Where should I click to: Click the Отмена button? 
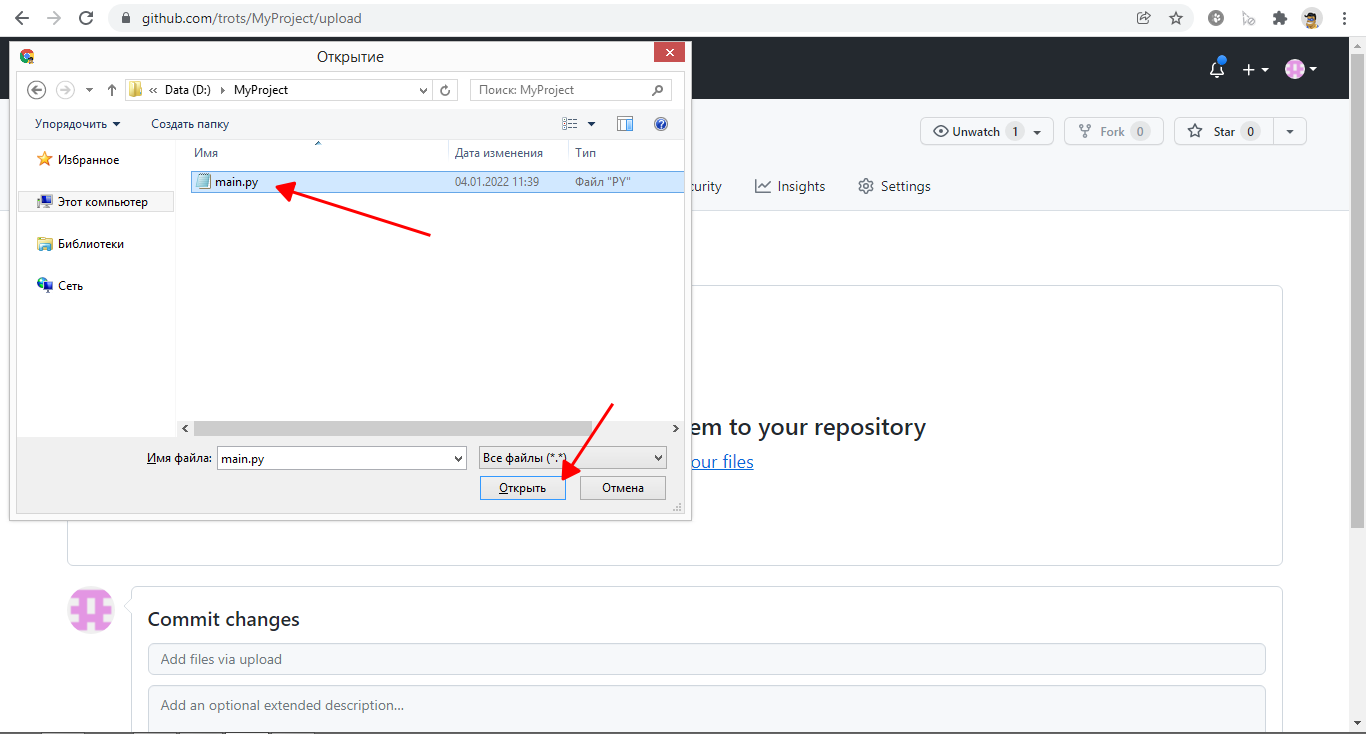tap(623, 488)
